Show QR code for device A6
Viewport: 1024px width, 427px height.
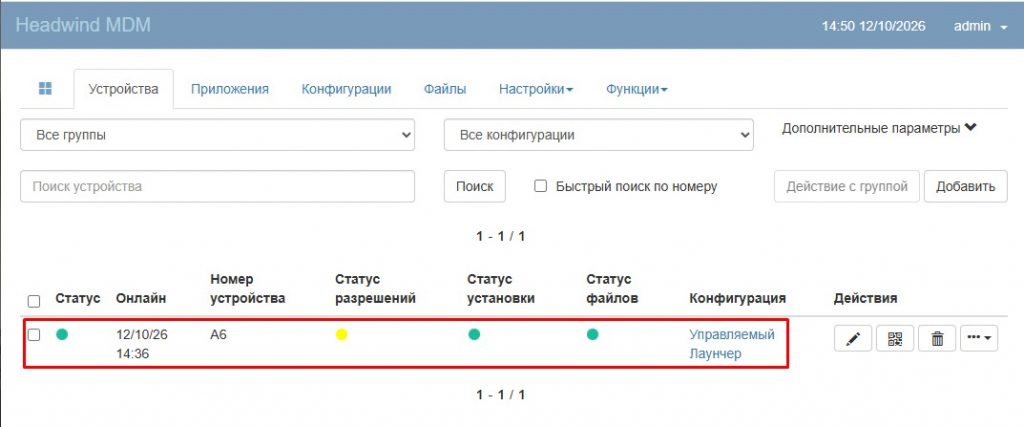click(895, 338)
